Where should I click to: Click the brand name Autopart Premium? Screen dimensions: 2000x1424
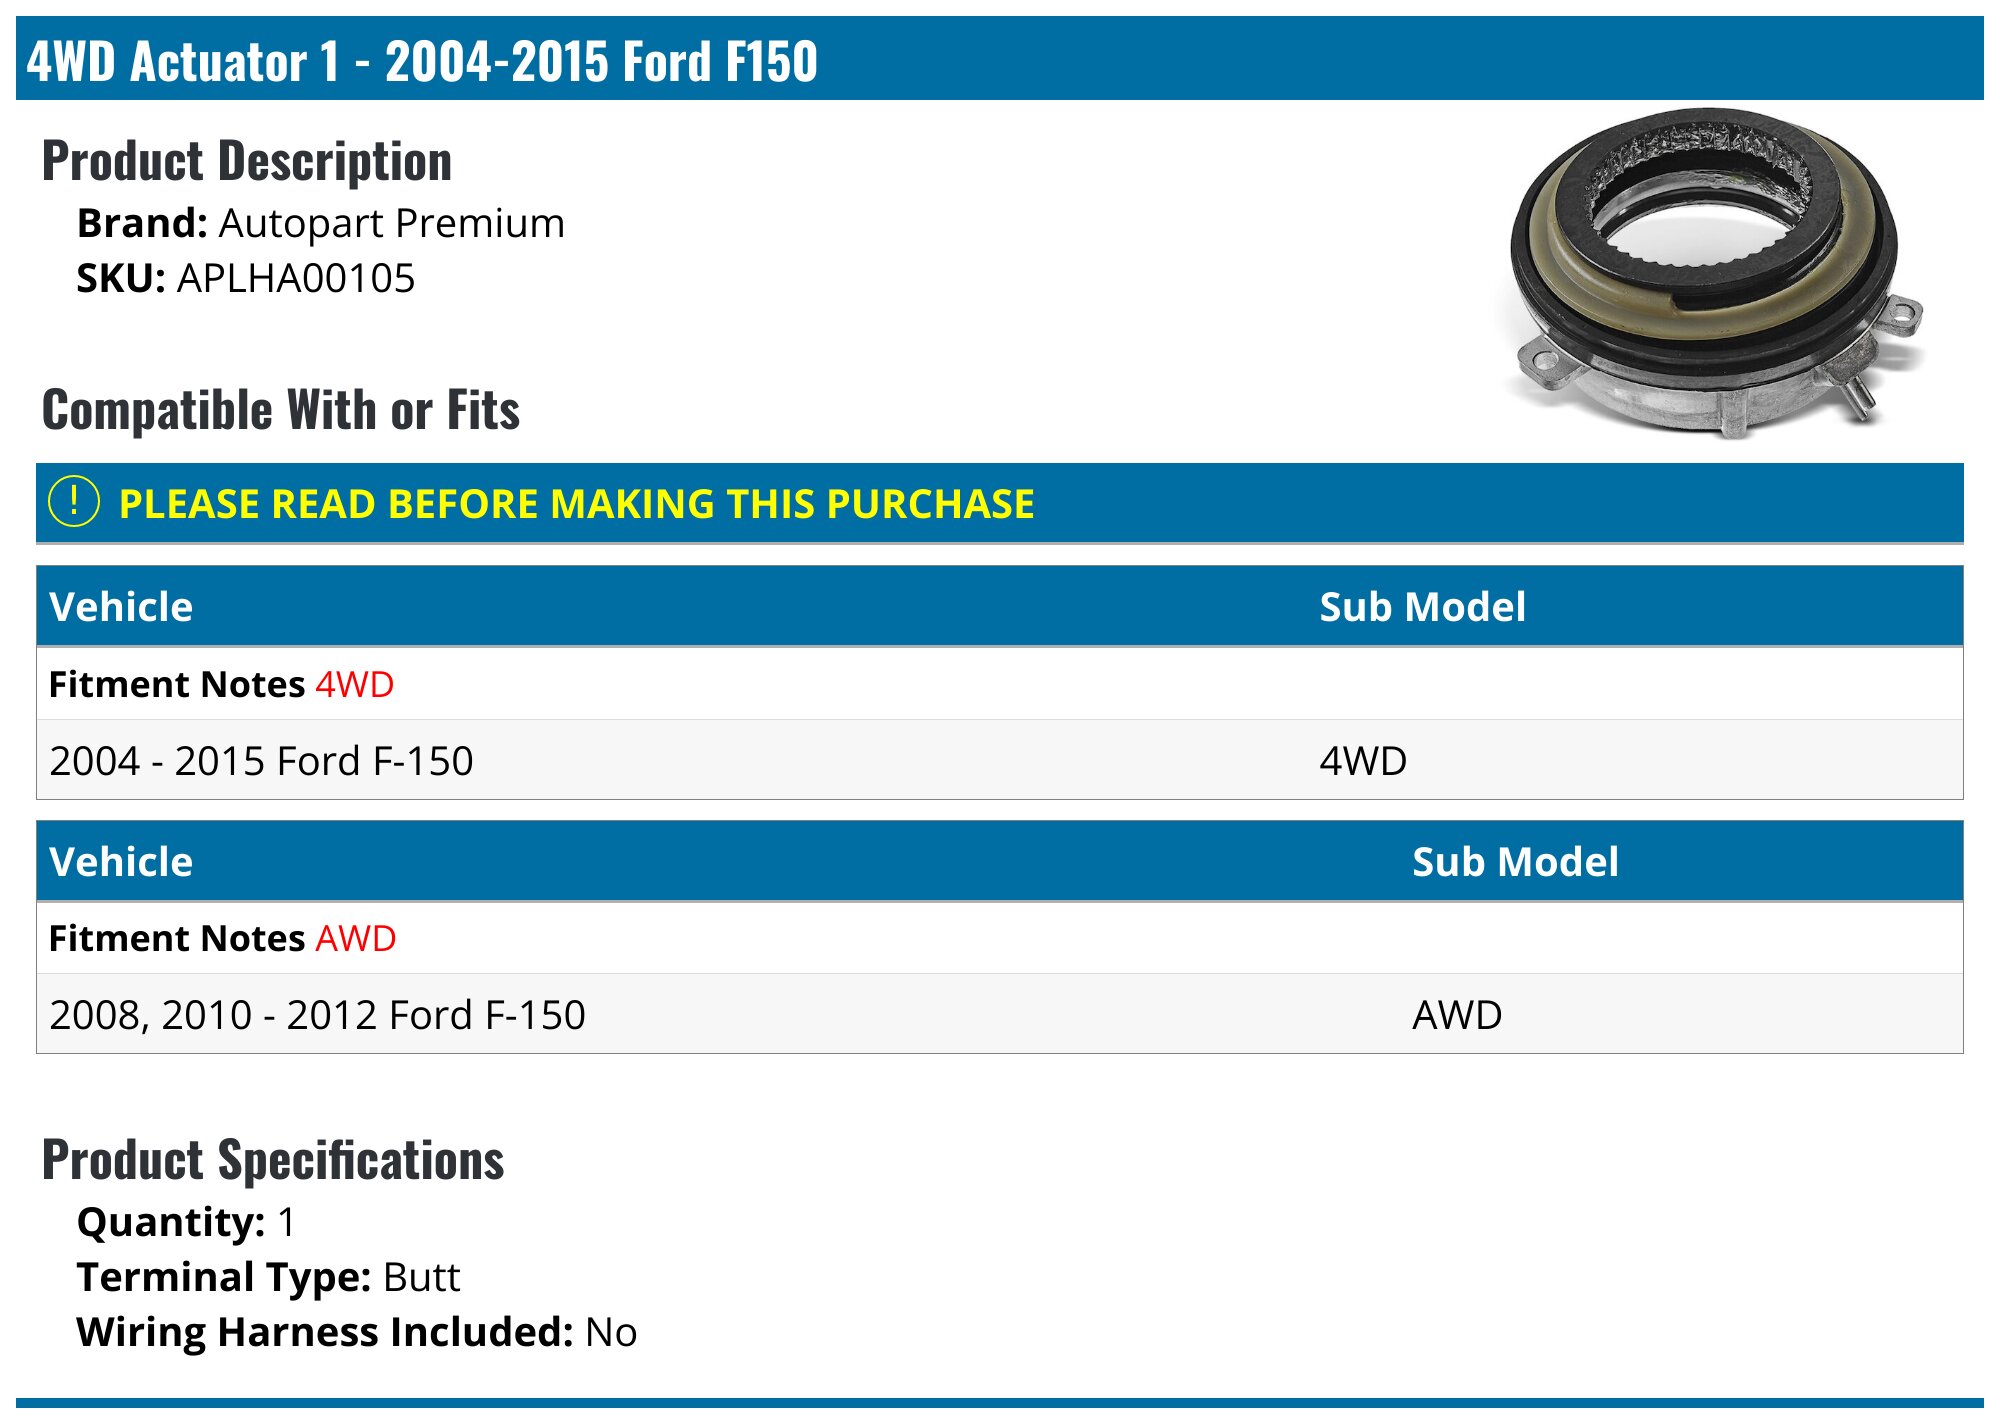coord(391,224)
